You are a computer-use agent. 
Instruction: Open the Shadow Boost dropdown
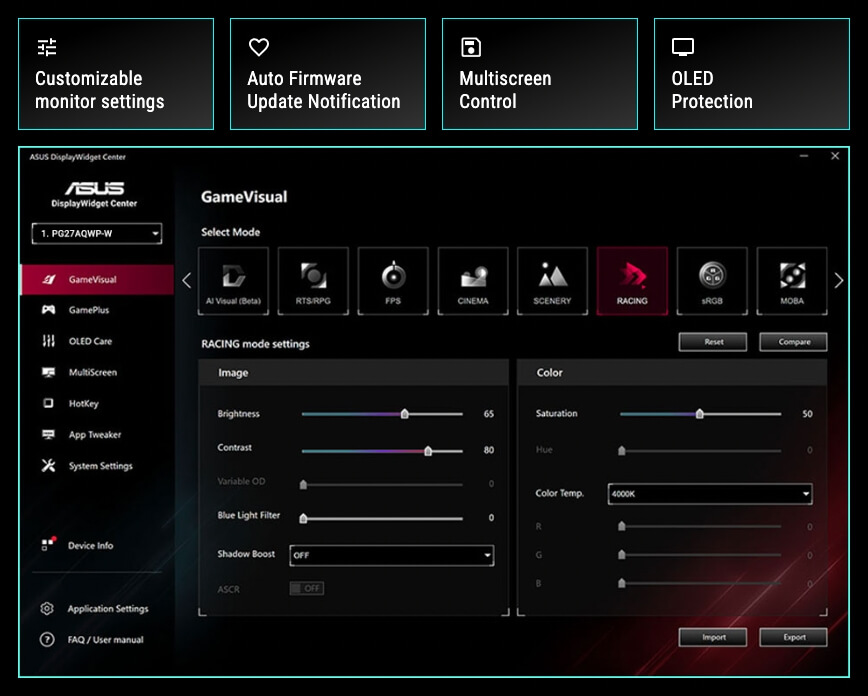pyautogui.click(x=391, y=555)
